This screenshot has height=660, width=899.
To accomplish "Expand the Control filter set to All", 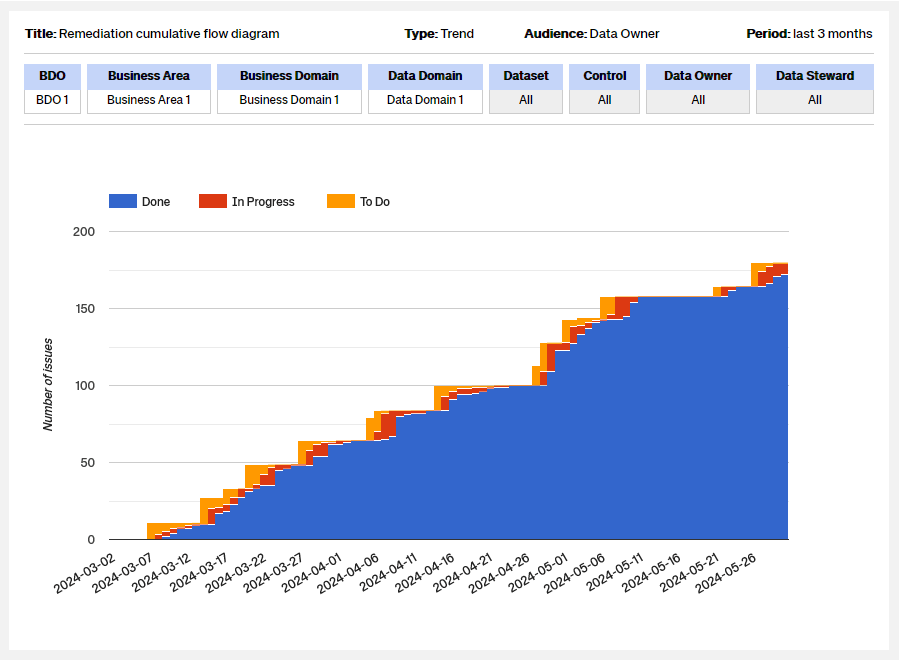I will [x=604, y=100].
